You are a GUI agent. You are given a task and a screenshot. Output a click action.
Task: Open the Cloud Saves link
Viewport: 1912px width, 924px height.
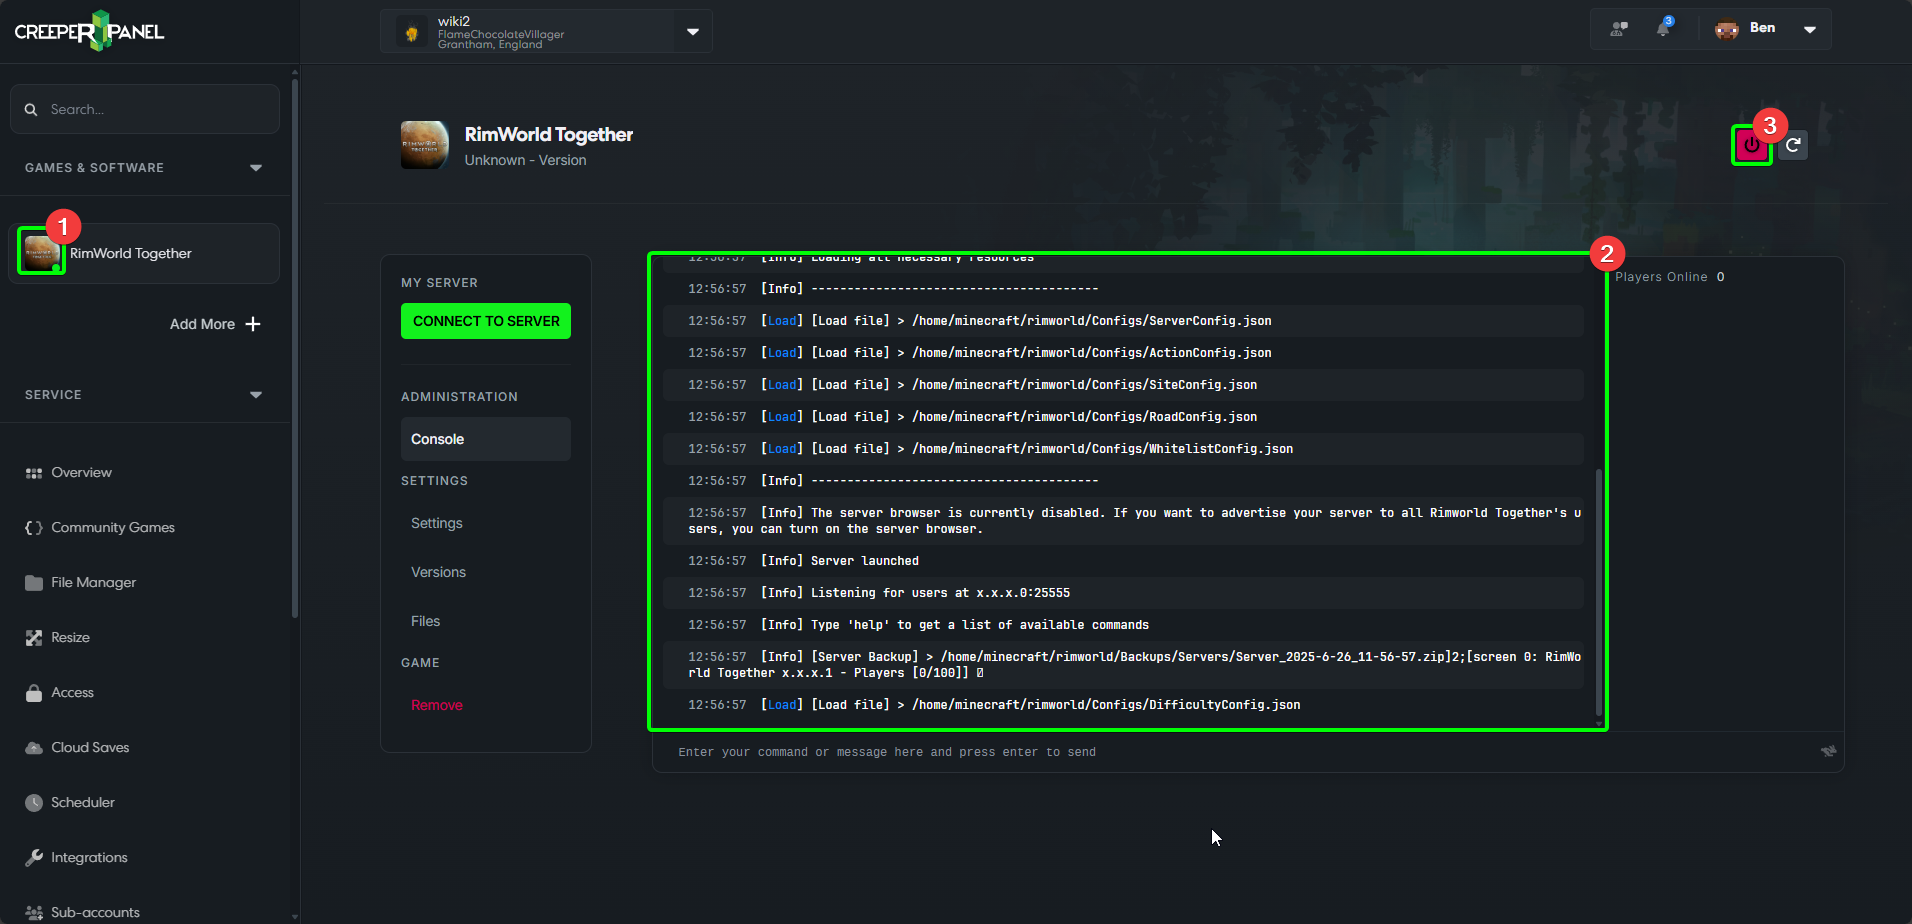90,748
